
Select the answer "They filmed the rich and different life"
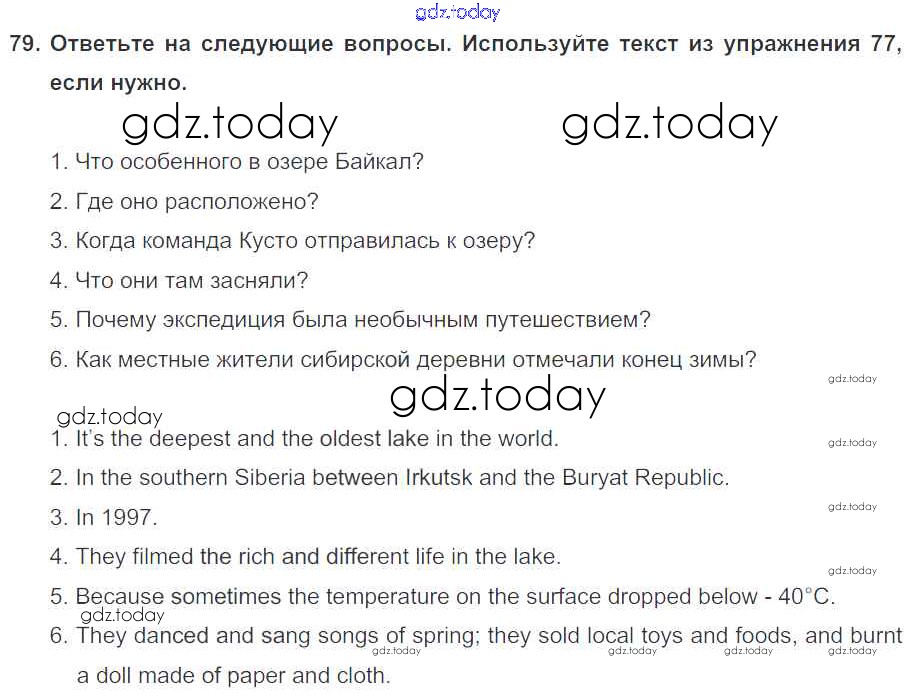point(305,557)
